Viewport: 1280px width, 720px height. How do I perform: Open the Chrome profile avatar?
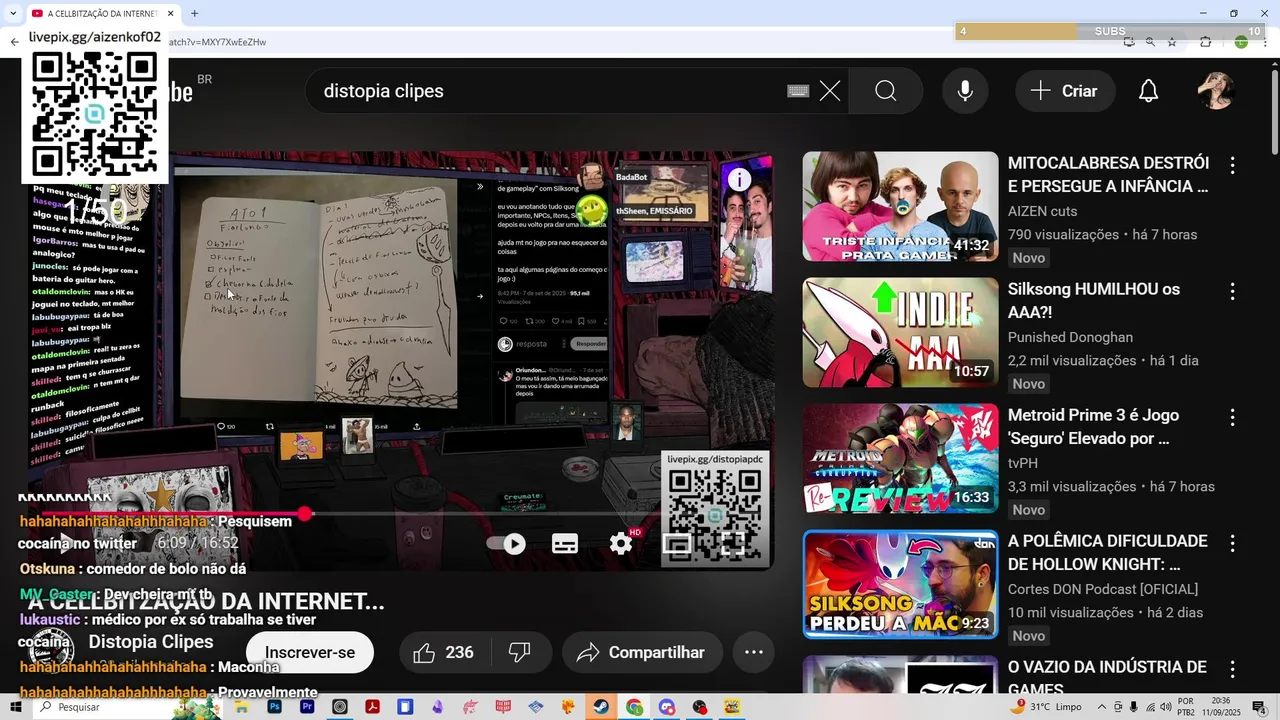click(x=1240, y=42)
